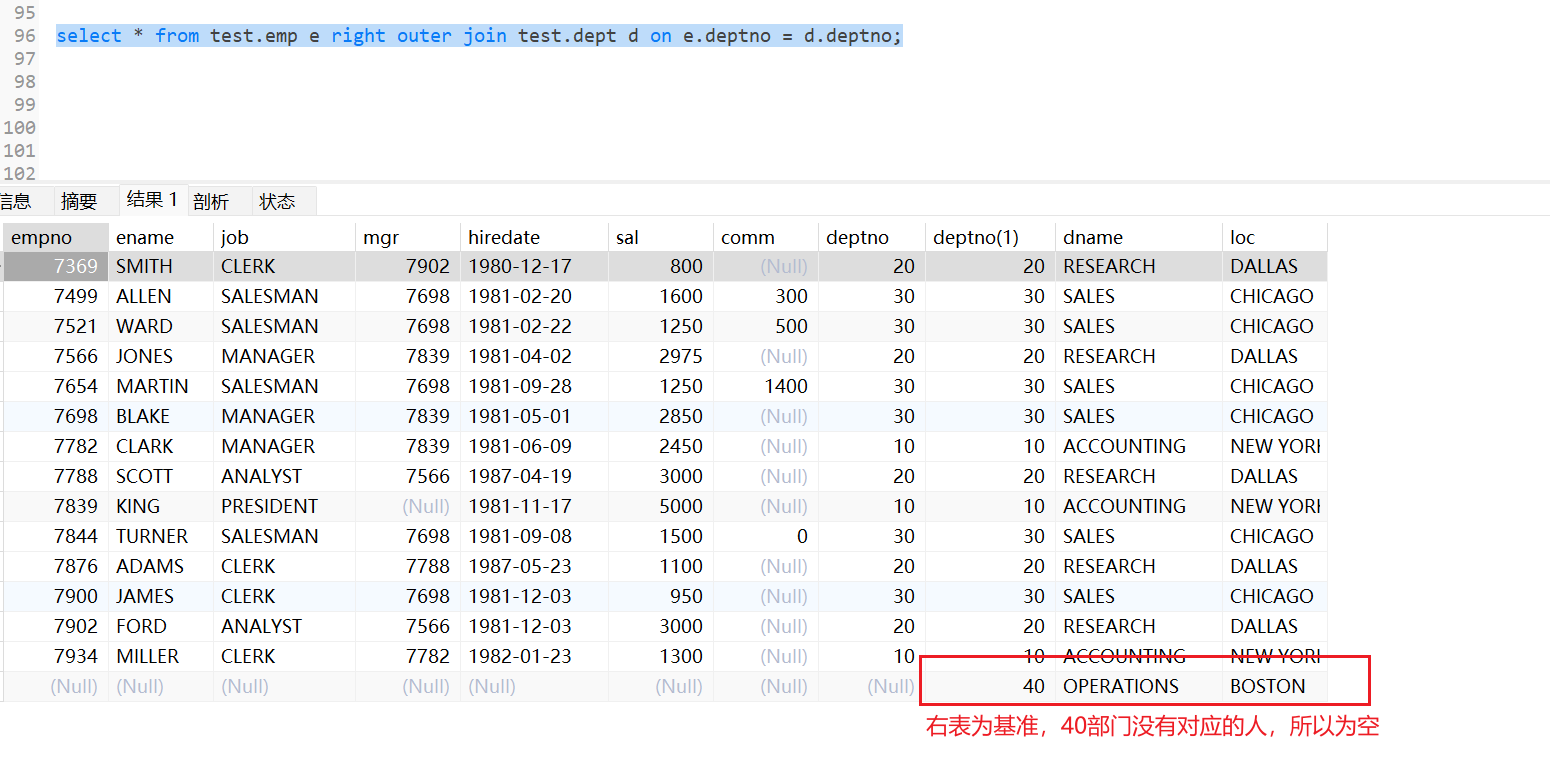Viewport: 1550px width, 770px height.
Task: Click the 结果 1 tab
Action: (x=152, y=200)
